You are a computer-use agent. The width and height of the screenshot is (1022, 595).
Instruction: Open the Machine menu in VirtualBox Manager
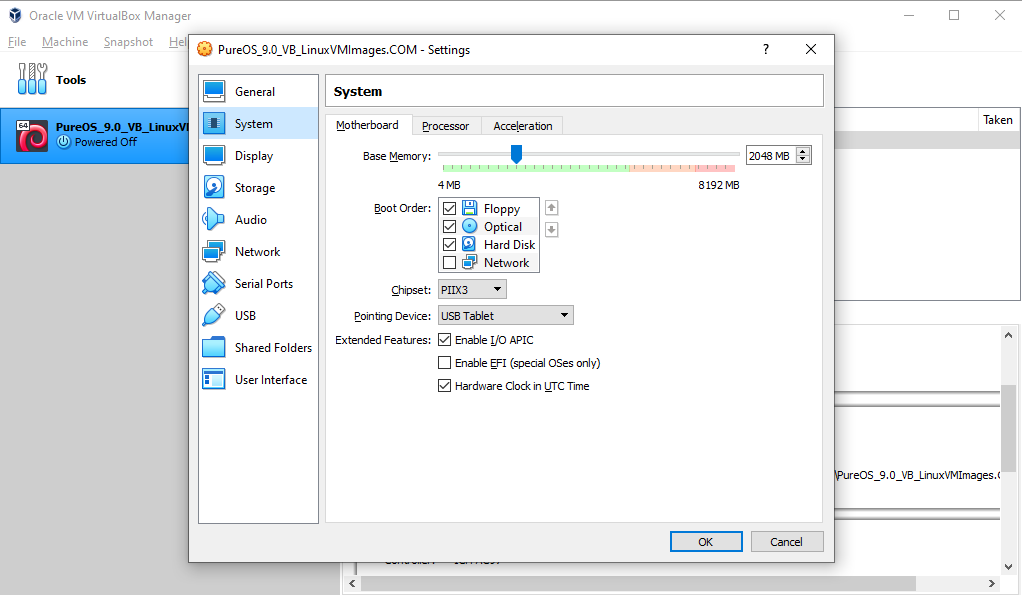tap(65, 42)
